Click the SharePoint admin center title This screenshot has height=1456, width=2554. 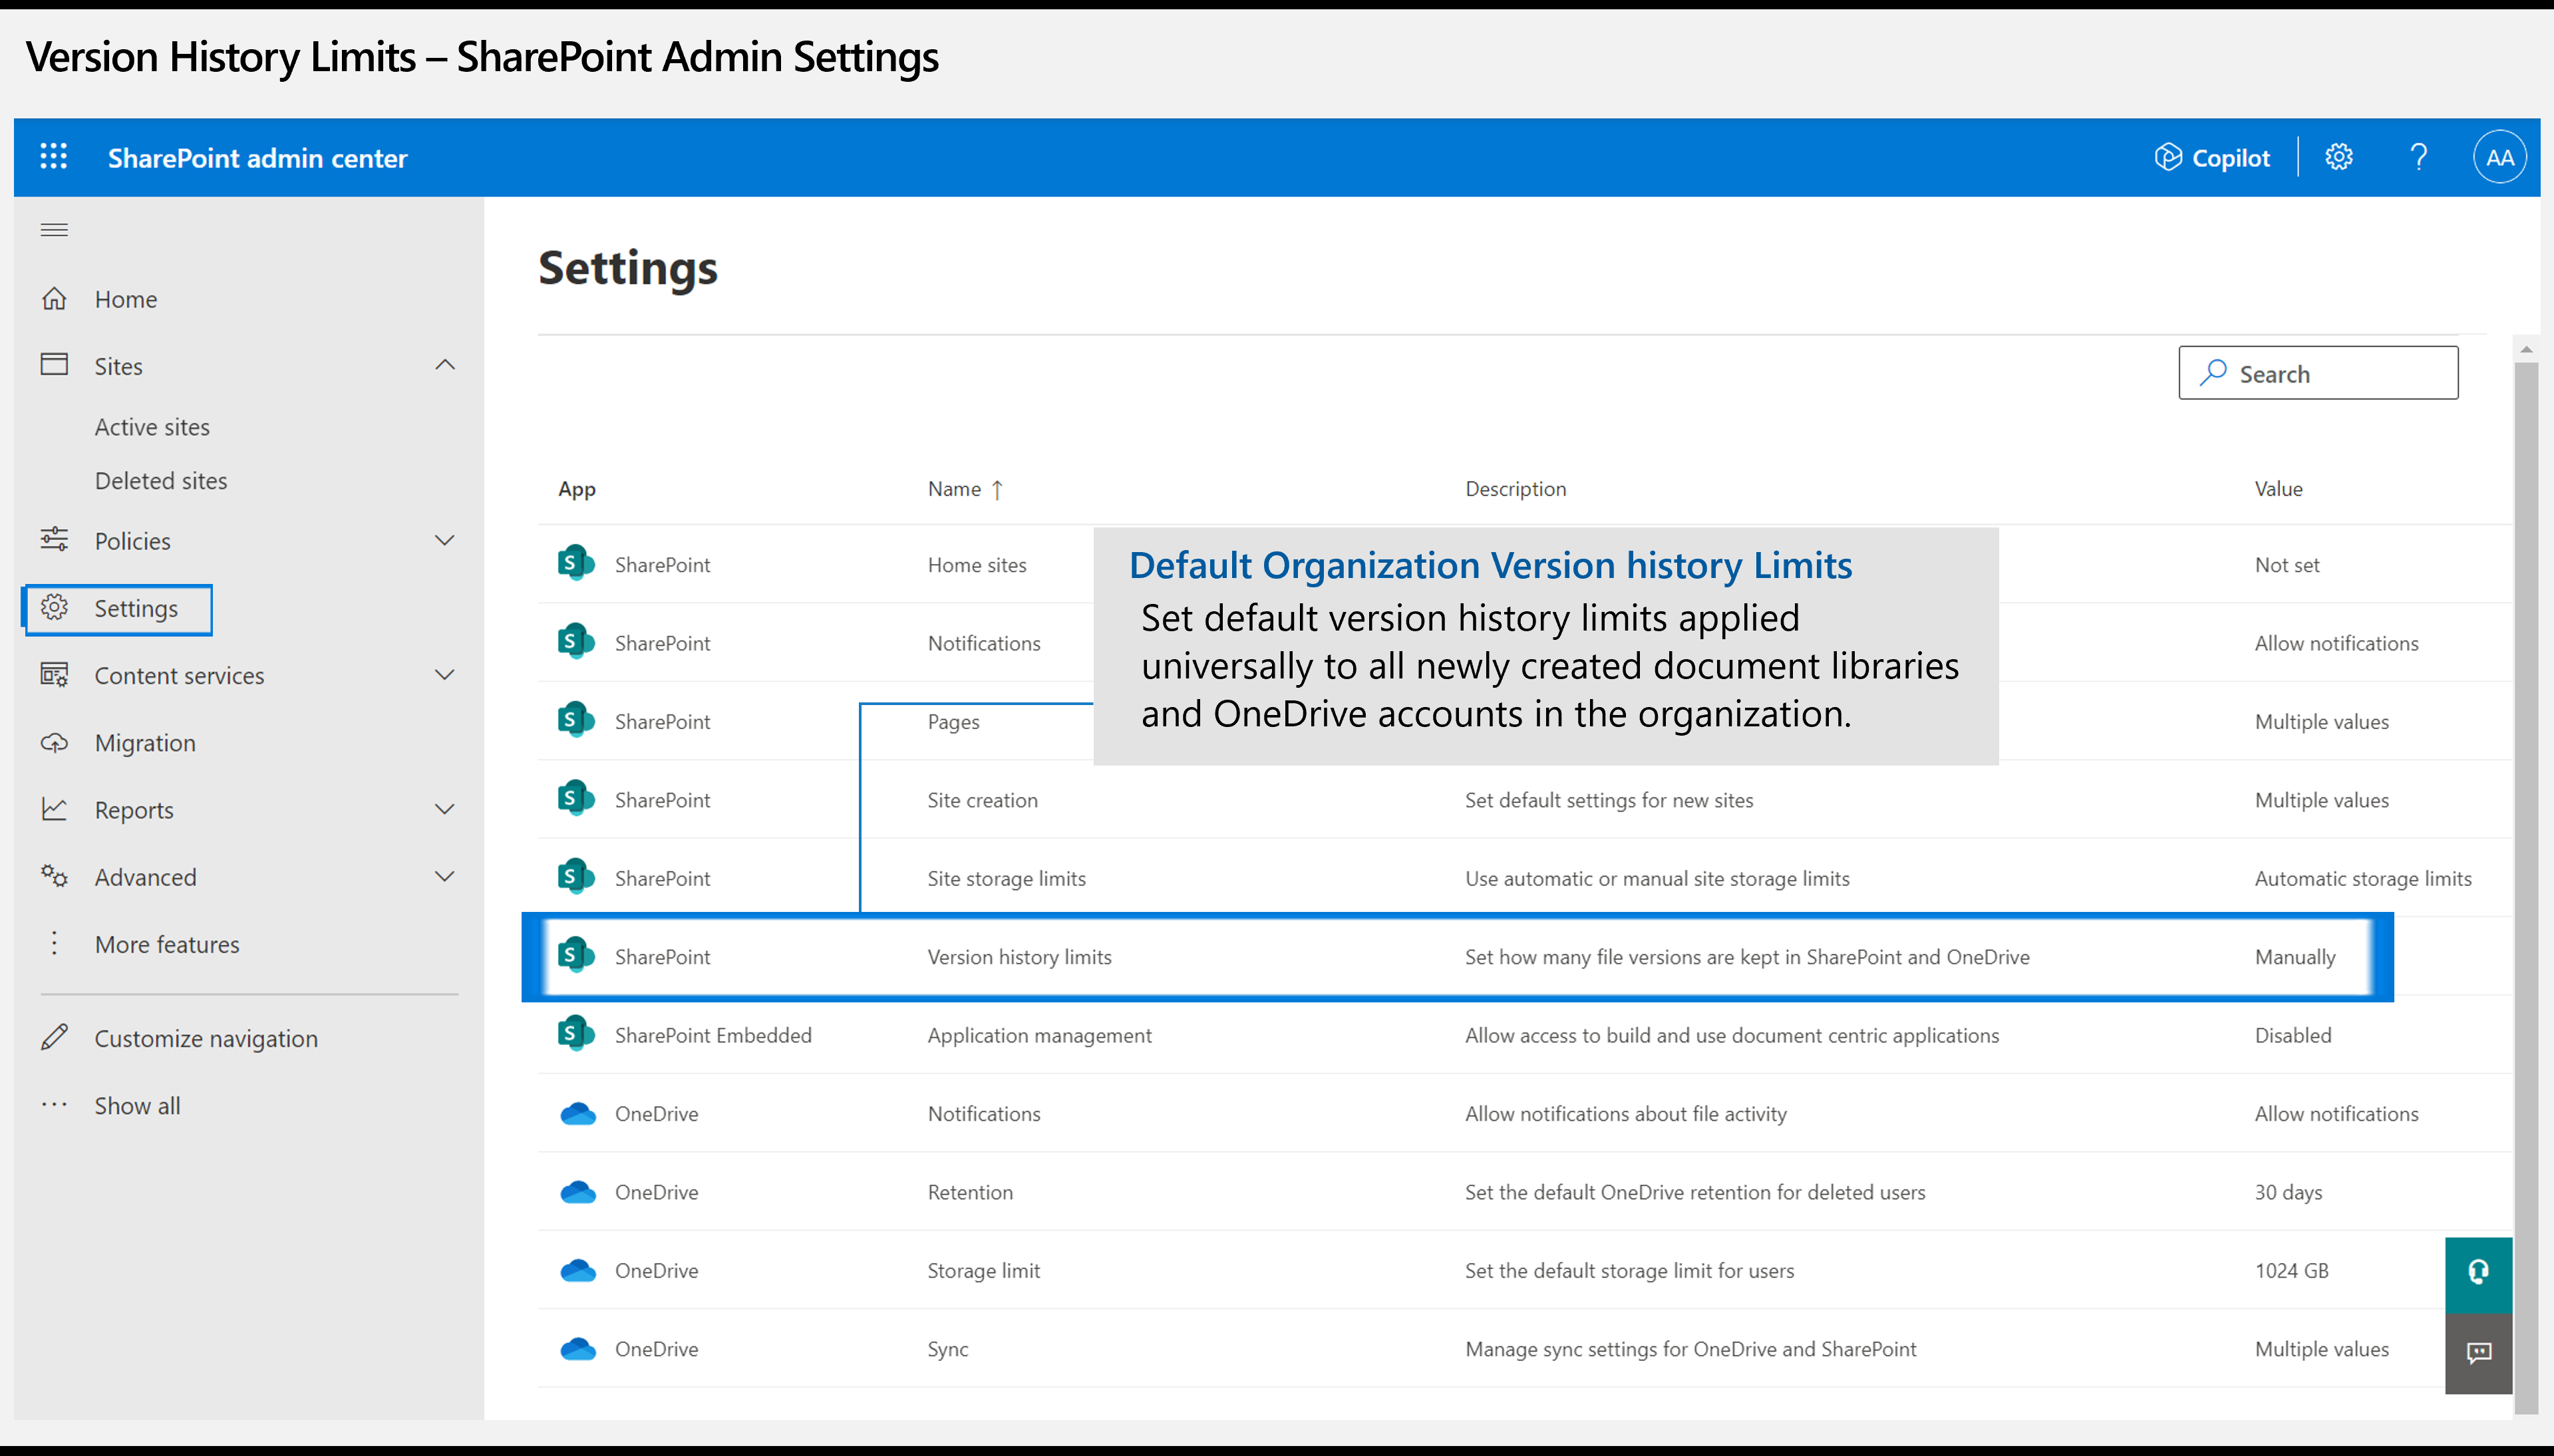pyautogui.click(x=257, y=158)
